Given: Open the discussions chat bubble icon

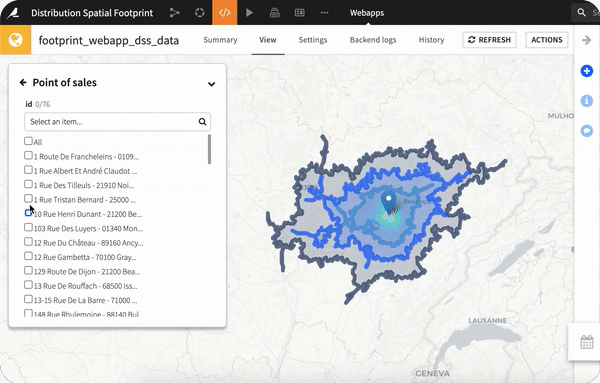Looking at the screenshot, I should [587, 131].
